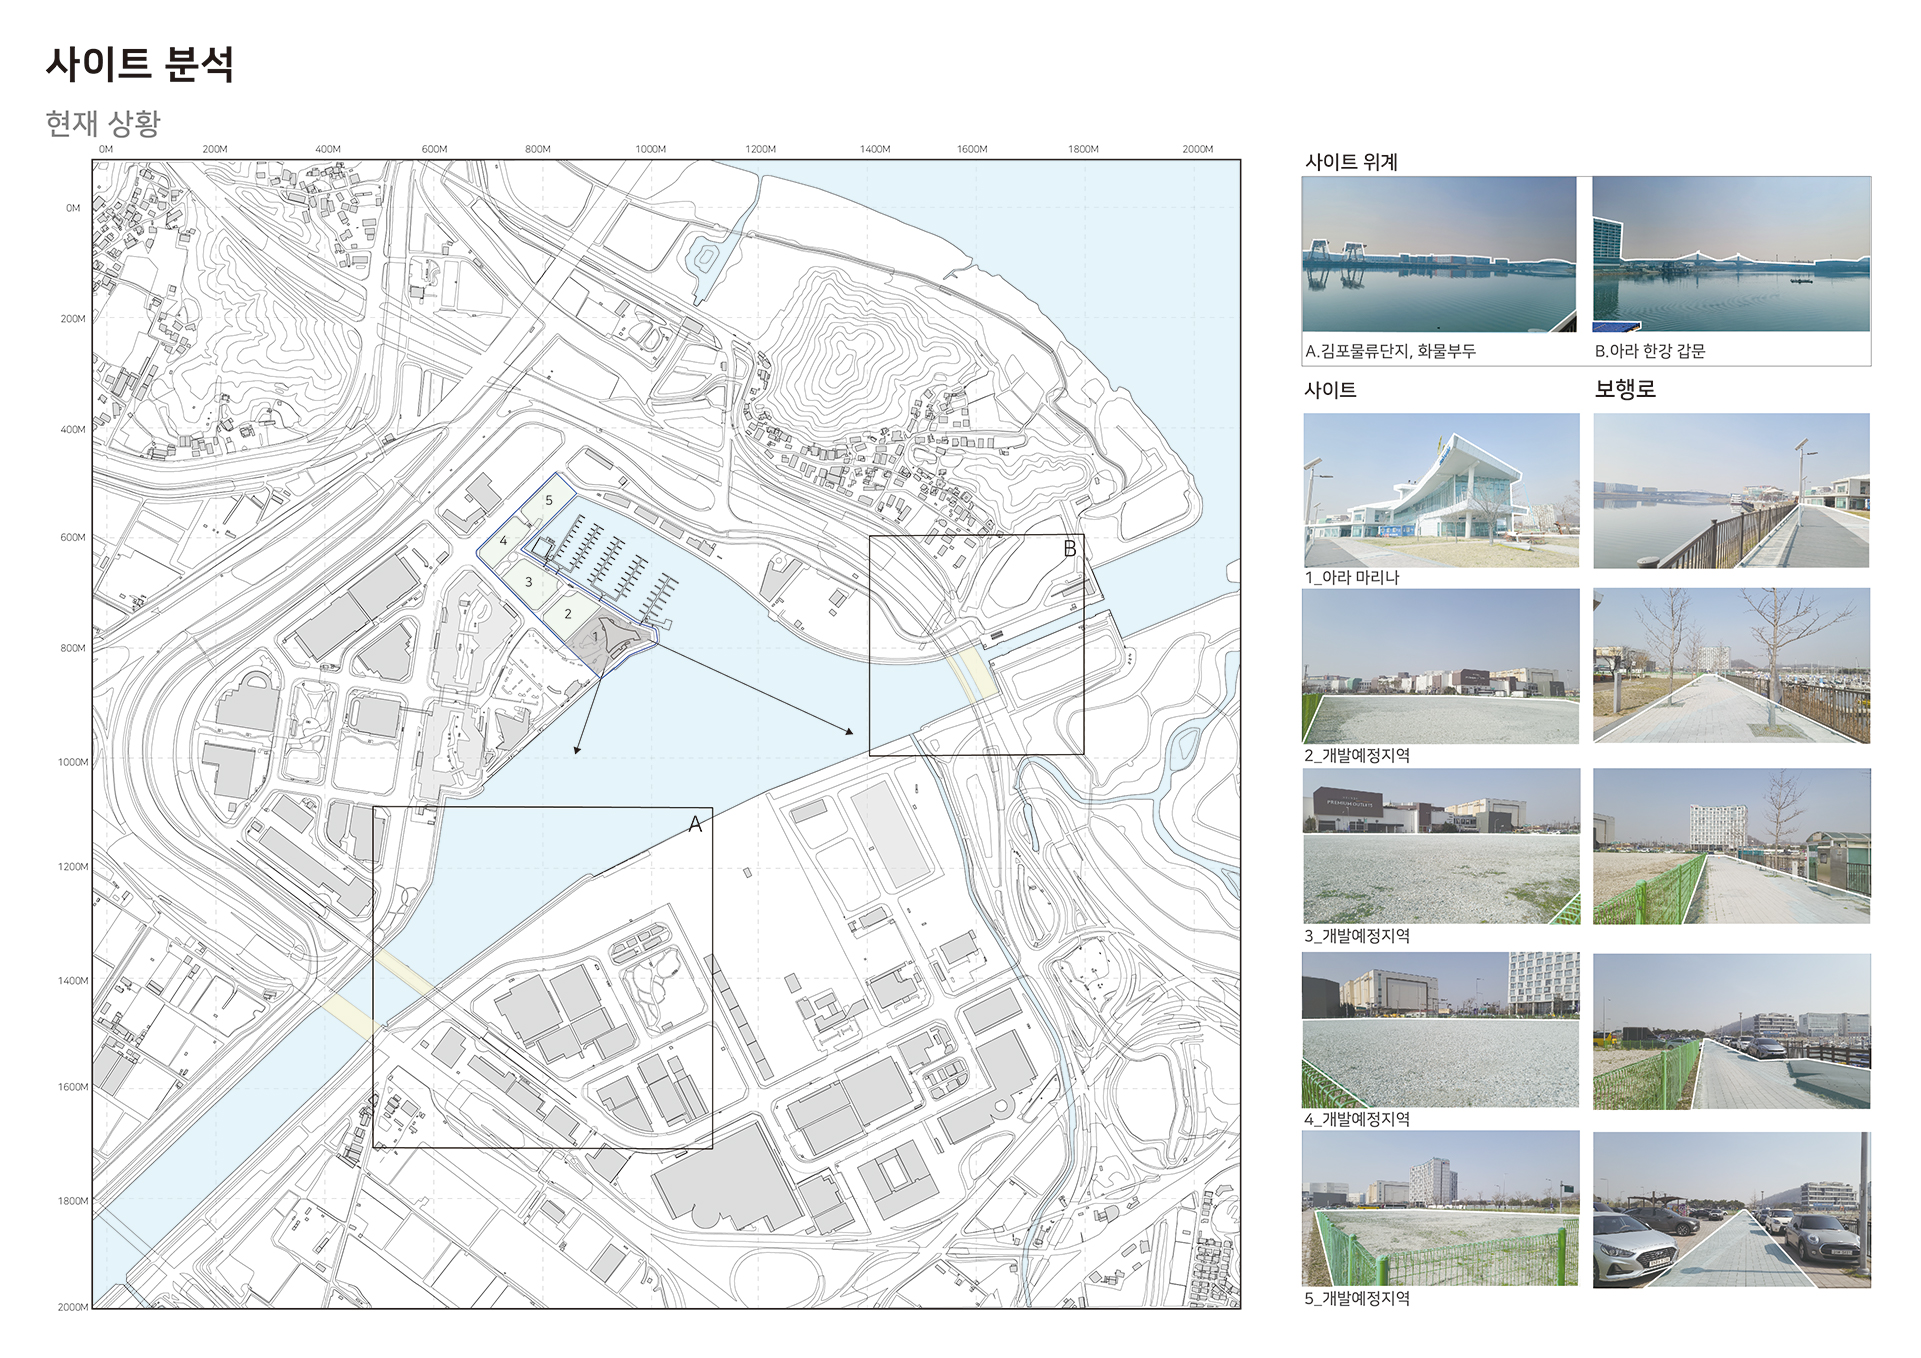
Task: Click the 보행로 column heading
Action: (x=1624, y=390)
